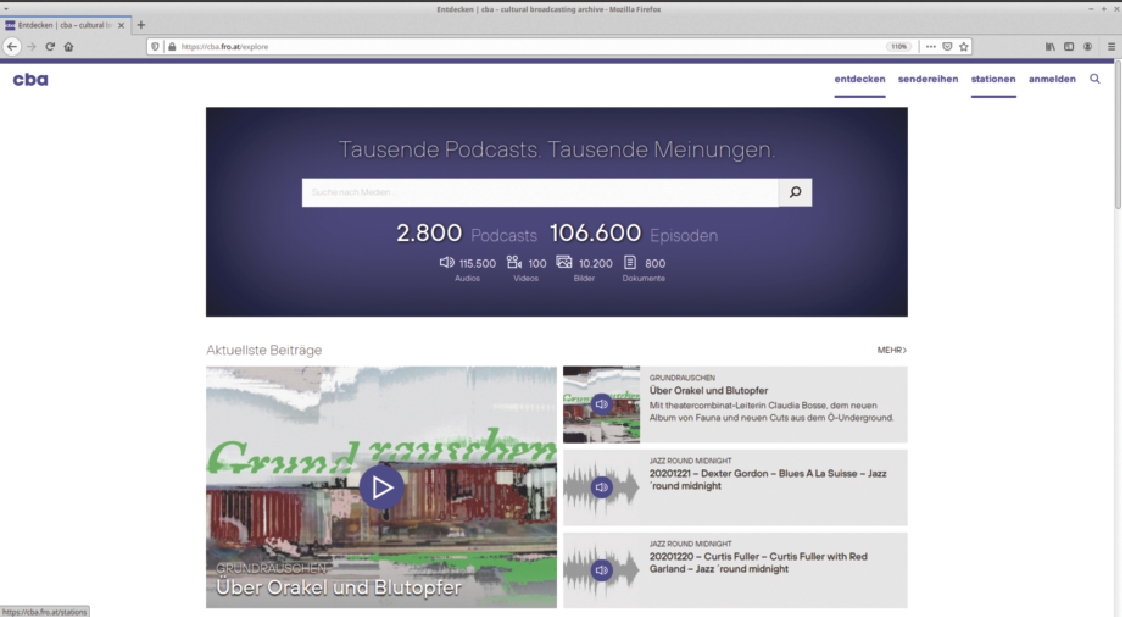
Task: Bookmark this page with star icon
Action: pyautogui.click(x=963, y=46)
